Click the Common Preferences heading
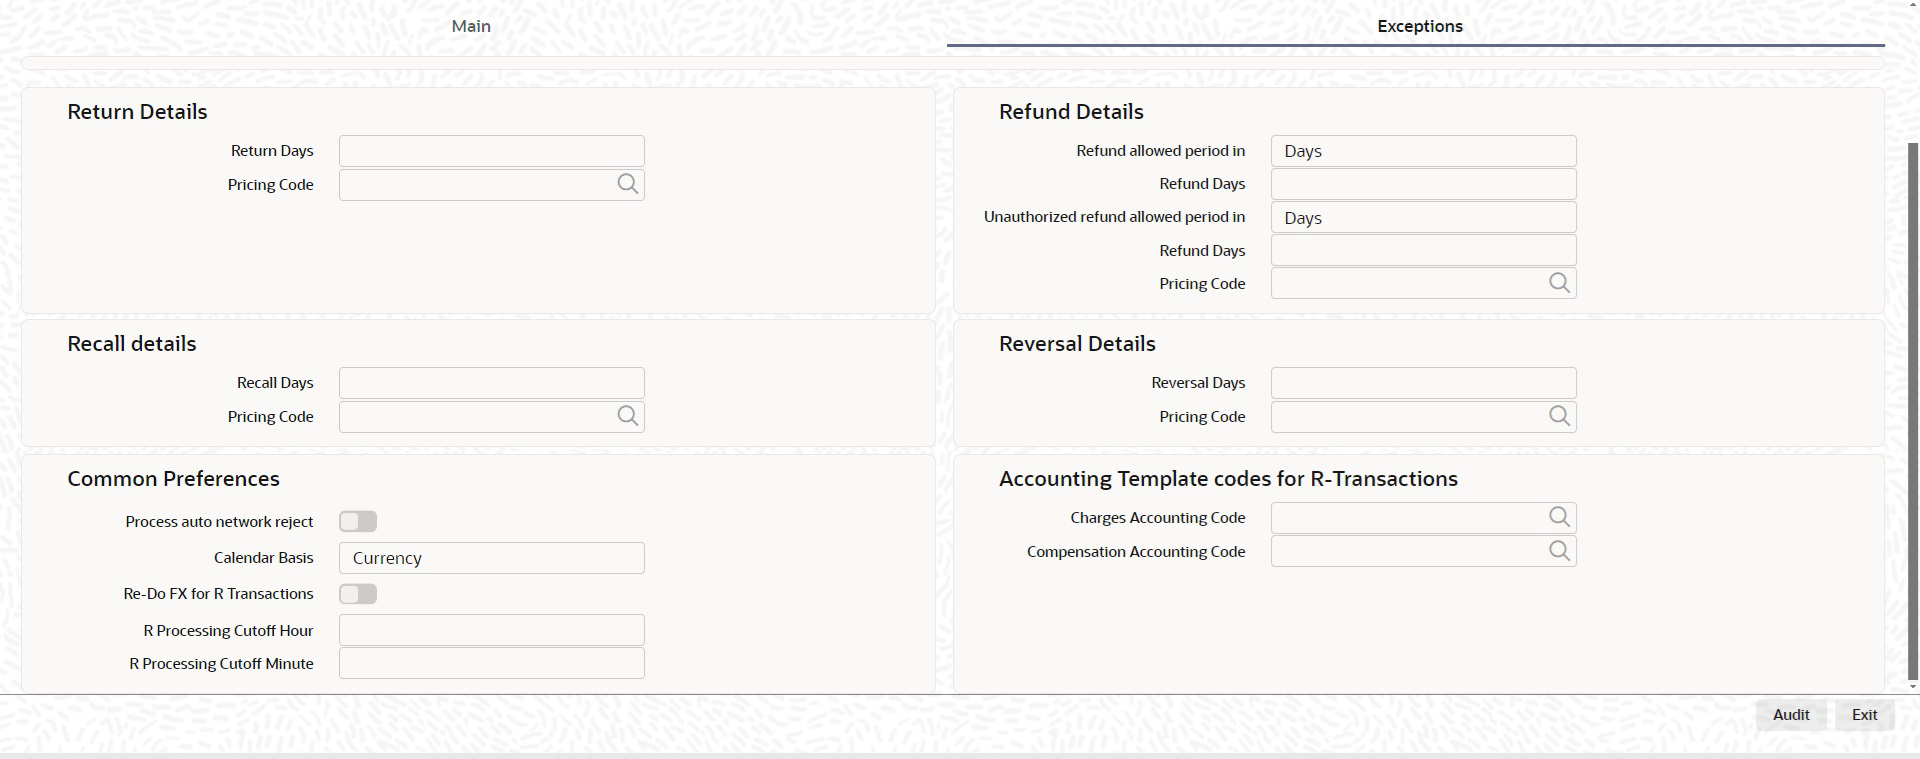 click(x=173, y=479)
